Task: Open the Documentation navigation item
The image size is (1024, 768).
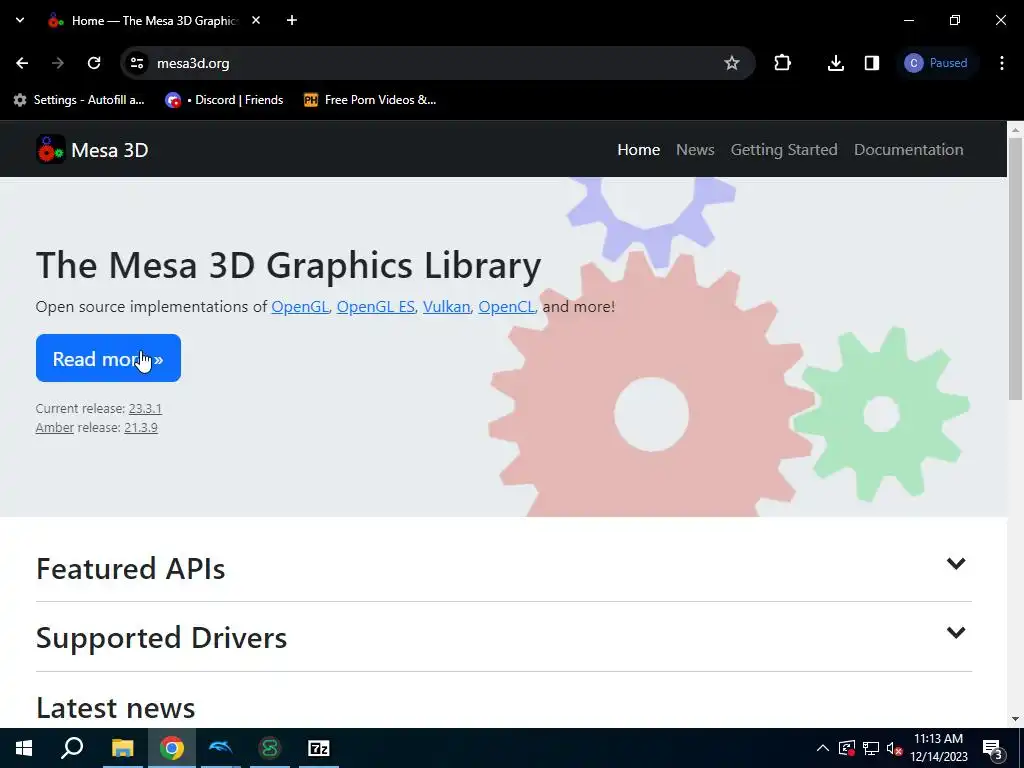Action: 908,150
